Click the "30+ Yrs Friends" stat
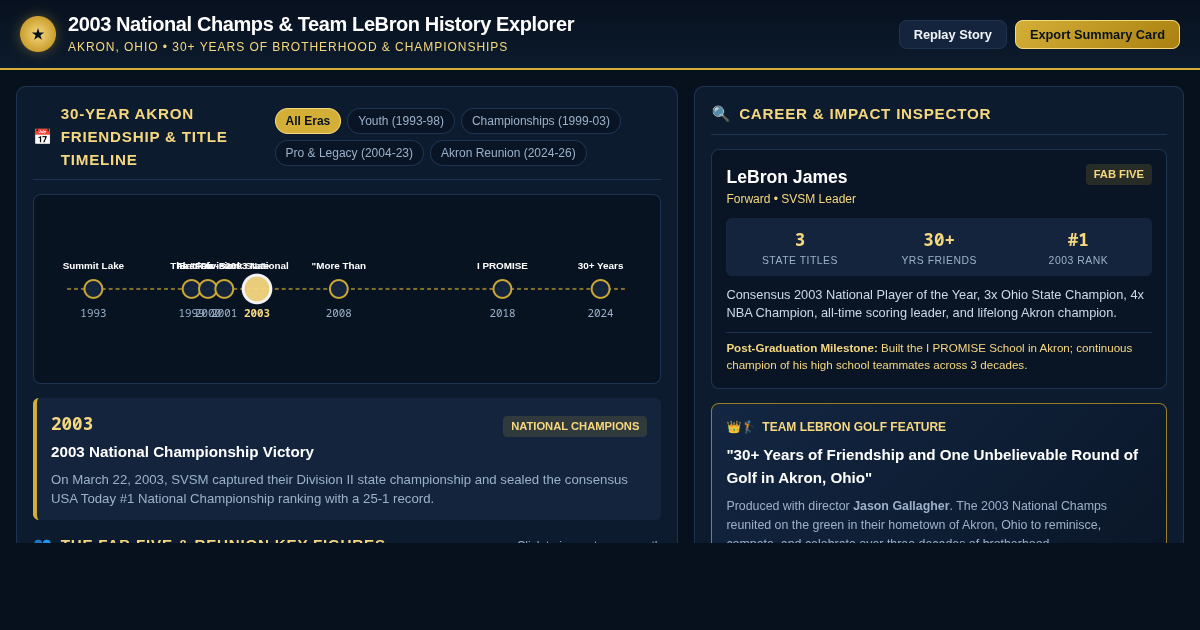Image resolution: width=1200 pixels, height=630 pixels. [x=939, y=248]
